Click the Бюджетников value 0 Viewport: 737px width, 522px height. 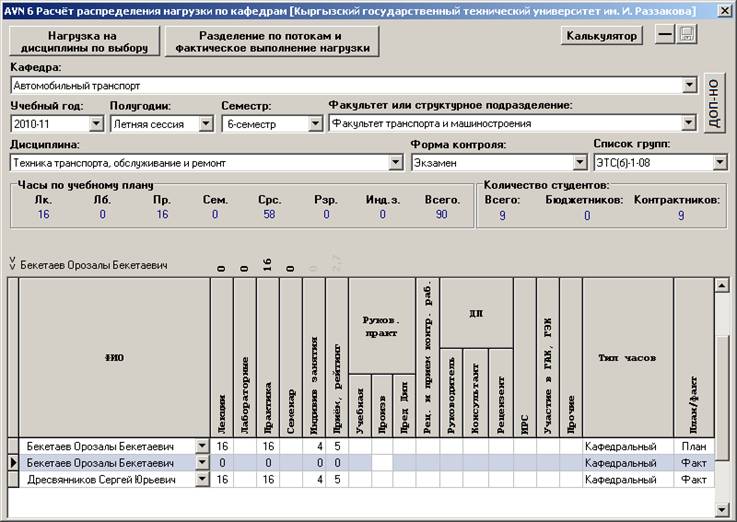(587, 216)
